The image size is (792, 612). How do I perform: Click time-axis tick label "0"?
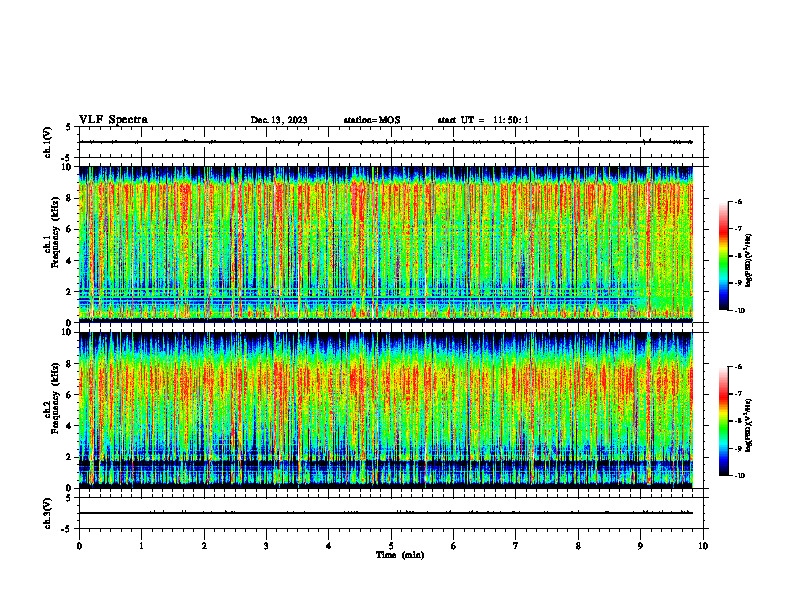pos(79,546)
